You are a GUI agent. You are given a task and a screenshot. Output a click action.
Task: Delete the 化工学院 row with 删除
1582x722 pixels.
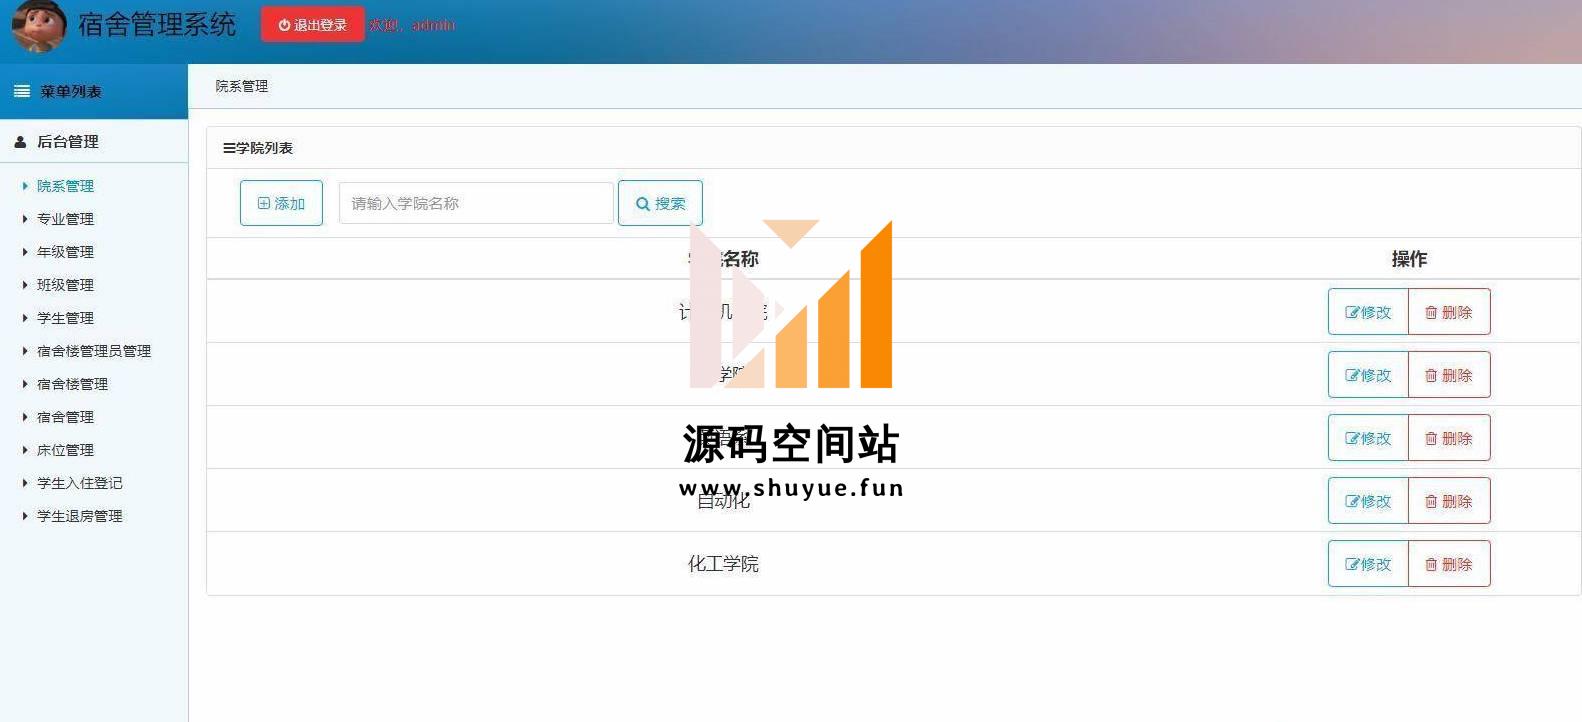click(x=1449, y=564)
